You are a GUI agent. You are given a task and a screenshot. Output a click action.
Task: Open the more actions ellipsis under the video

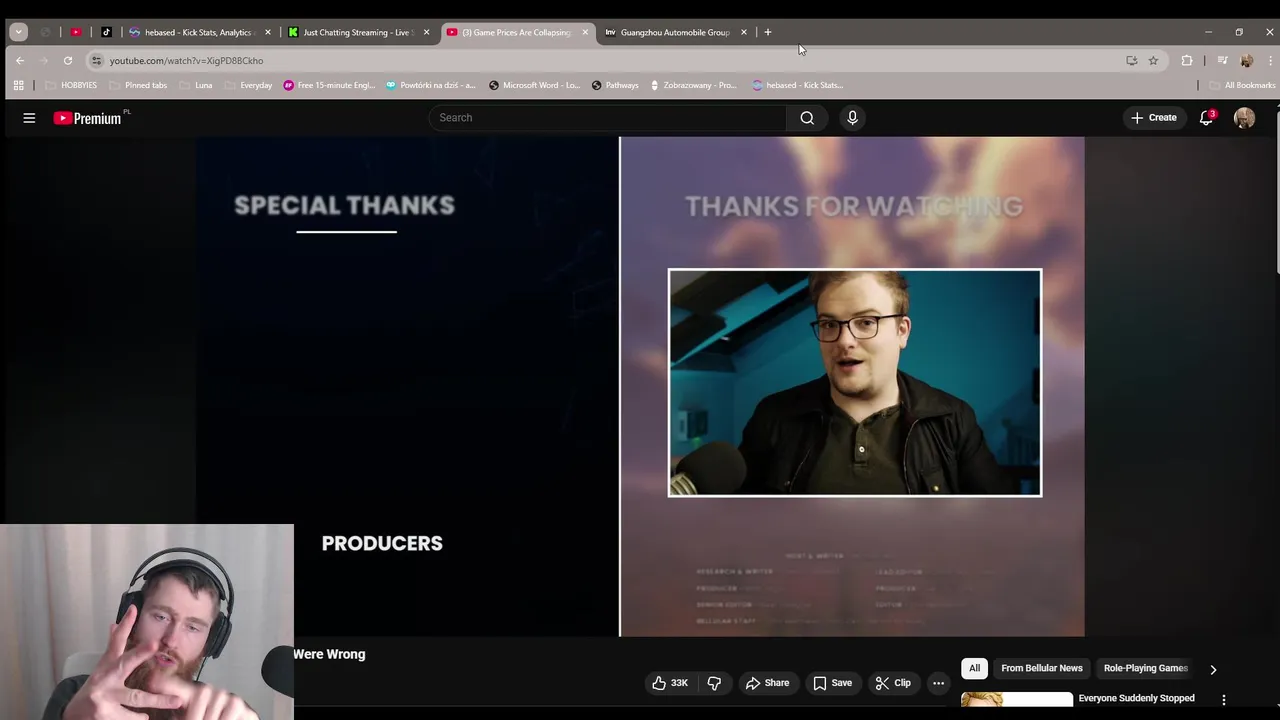(938, 683)
